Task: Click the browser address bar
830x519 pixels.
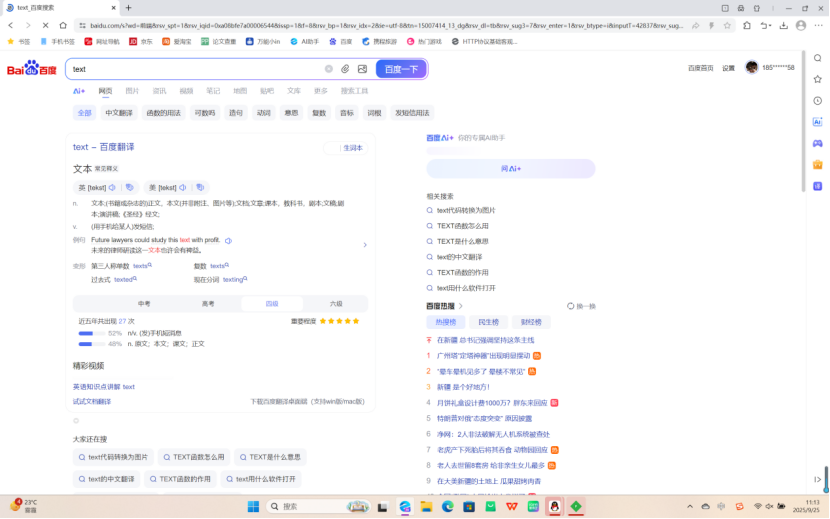Action: (386, 25)
